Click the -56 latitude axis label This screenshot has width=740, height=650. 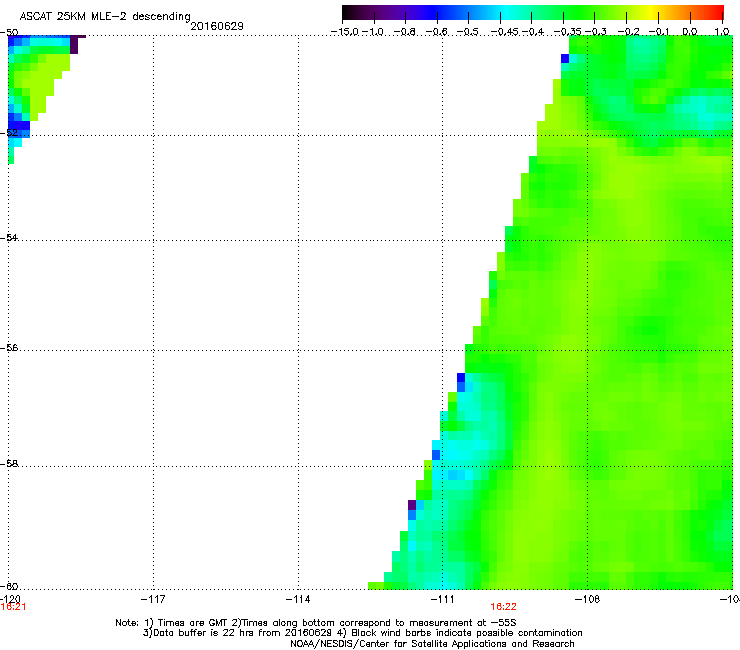(9, 348)
